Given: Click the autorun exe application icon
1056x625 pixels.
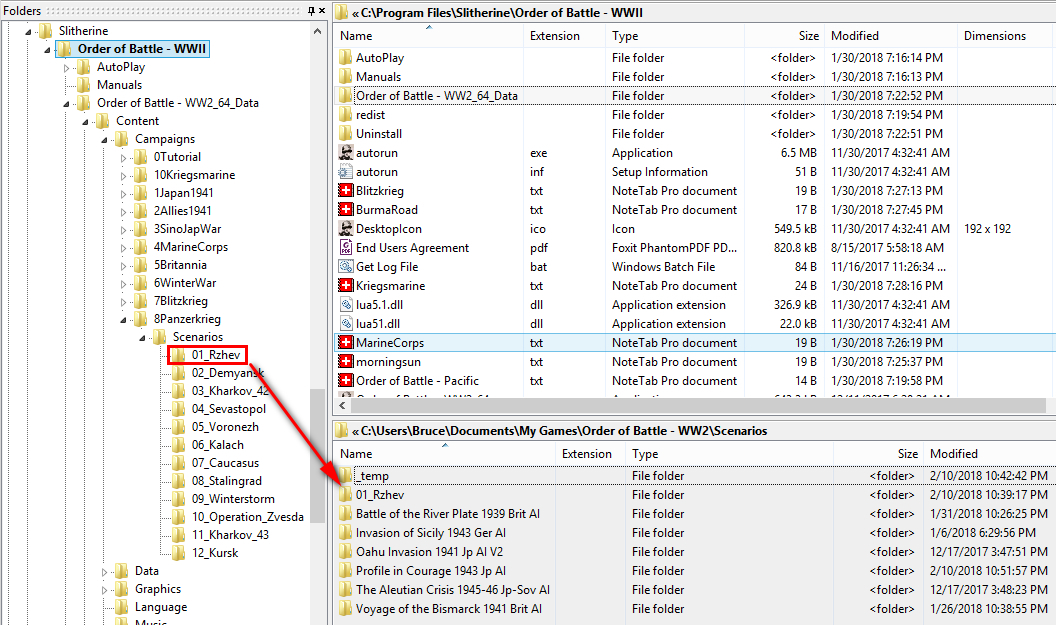Looking at the screenshot, I should pyautogui.click(x=345, y=153).
